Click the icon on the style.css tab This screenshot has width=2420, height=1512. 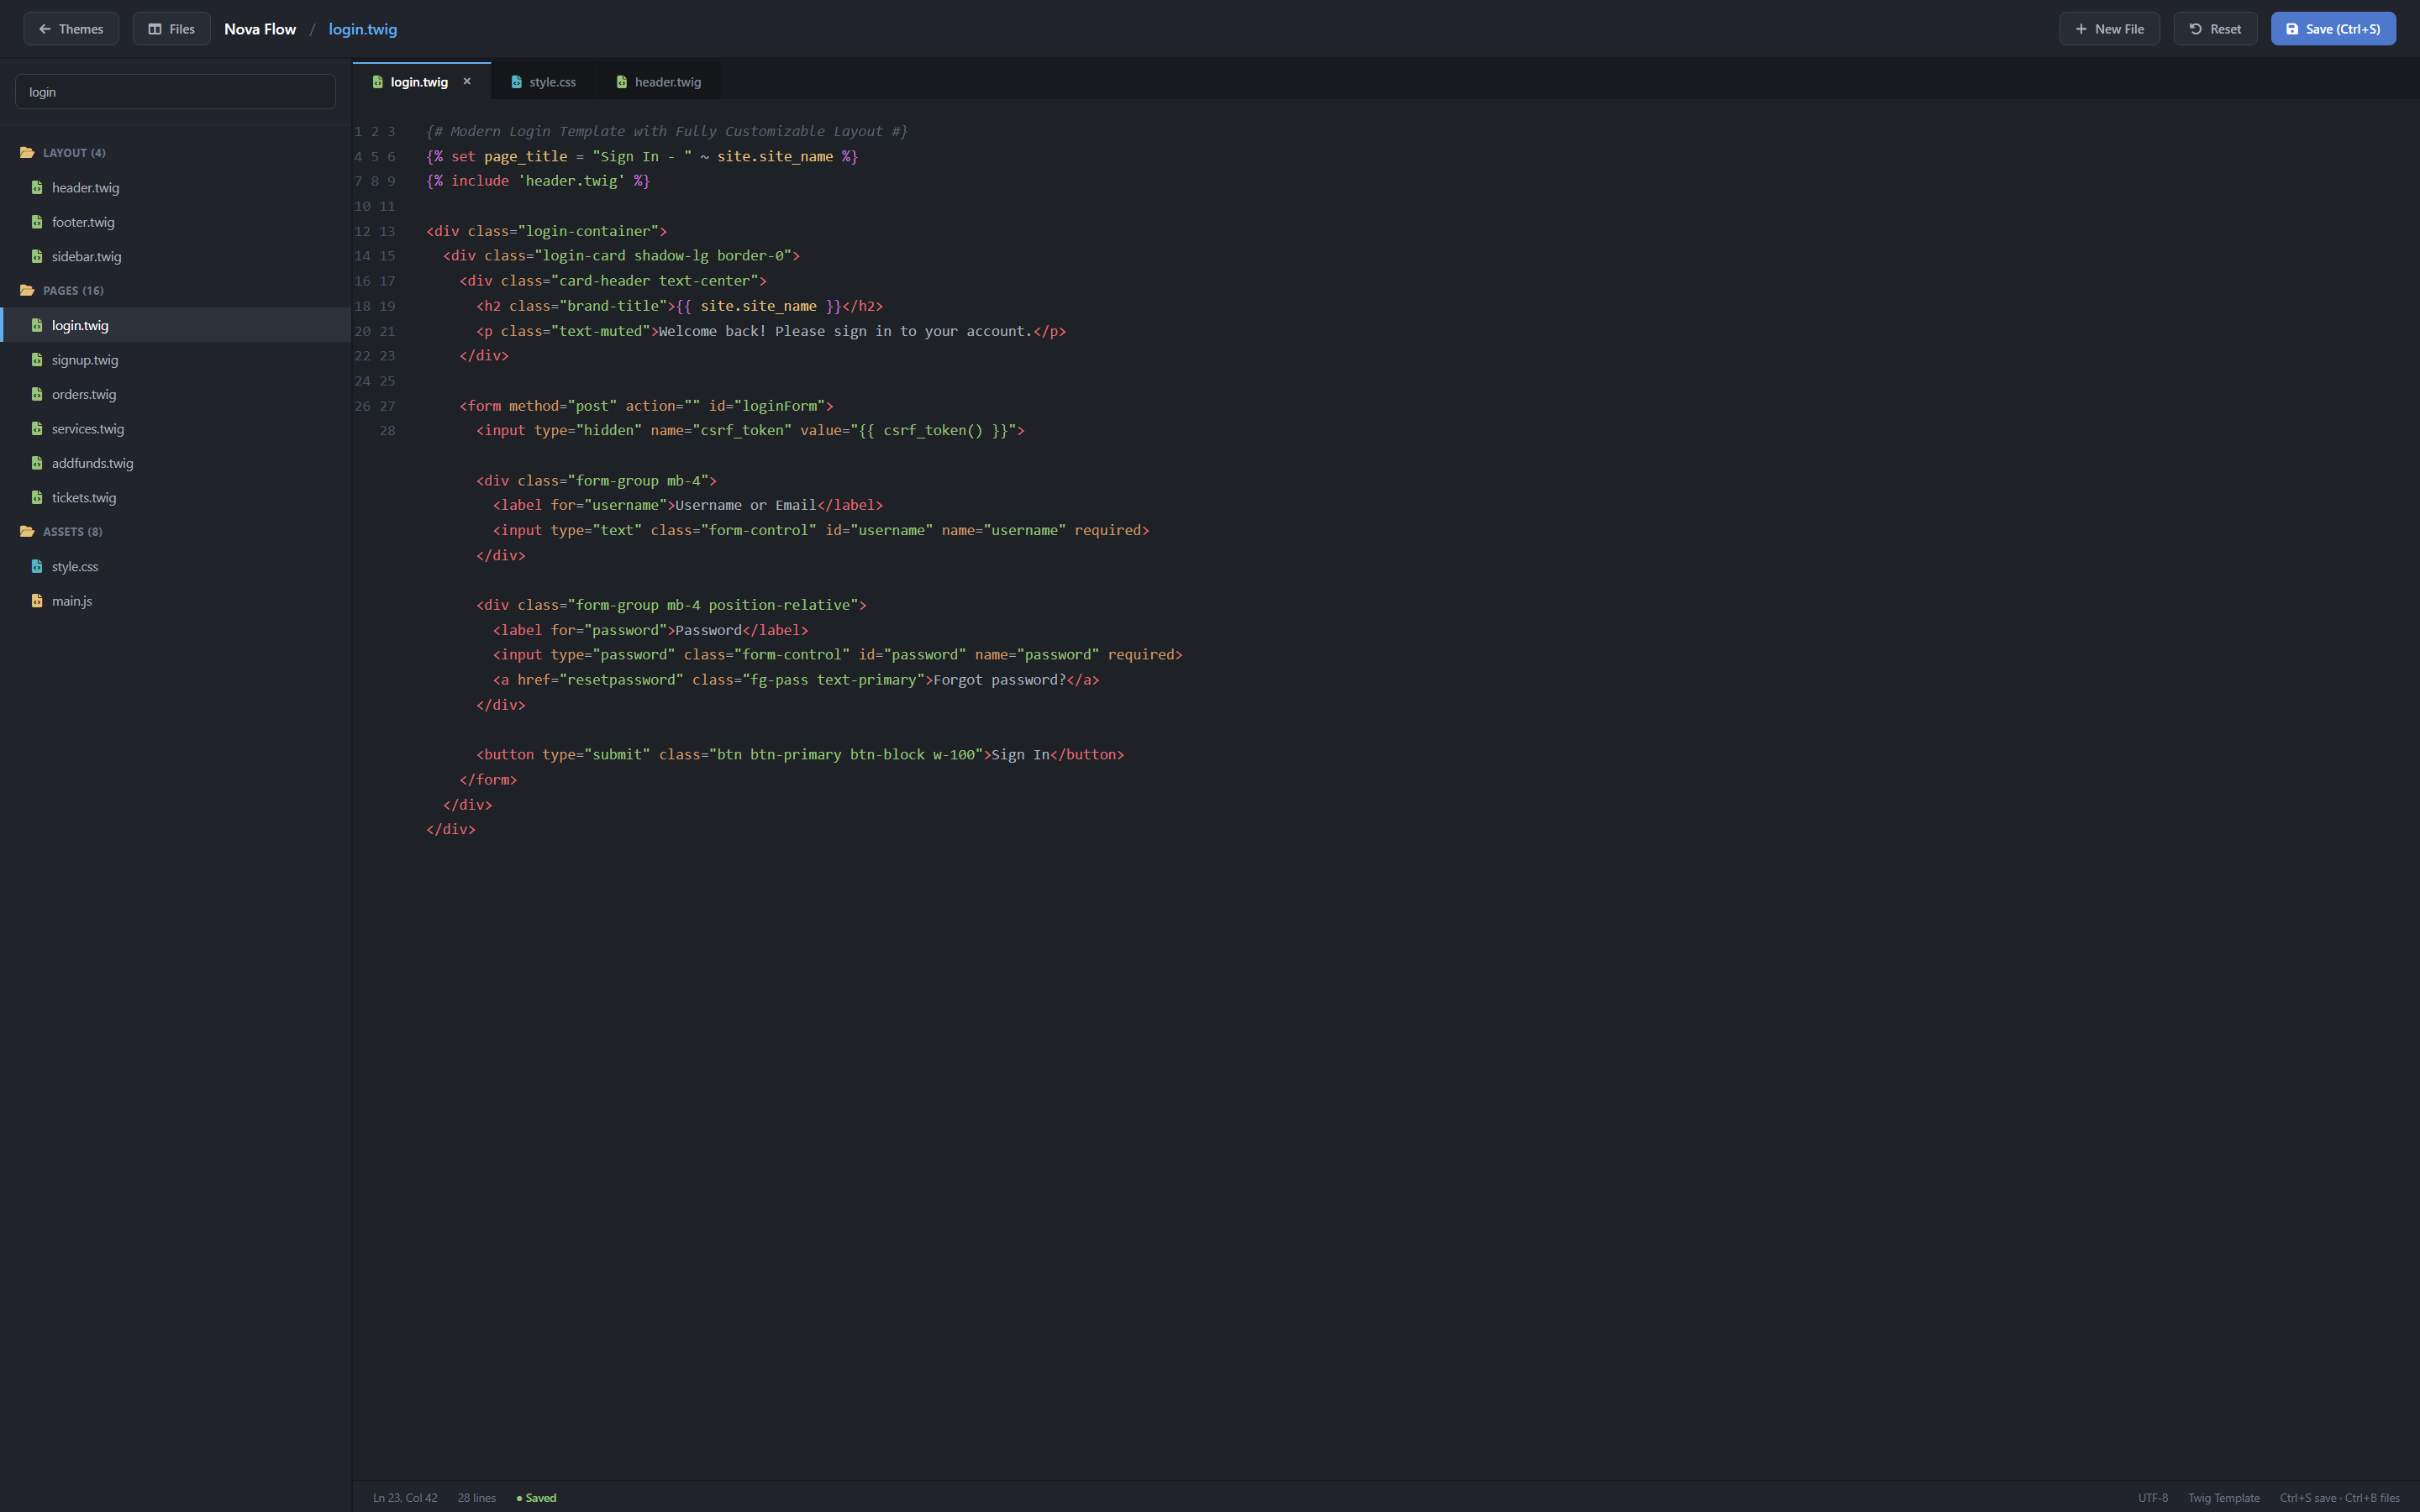point(516,82)
